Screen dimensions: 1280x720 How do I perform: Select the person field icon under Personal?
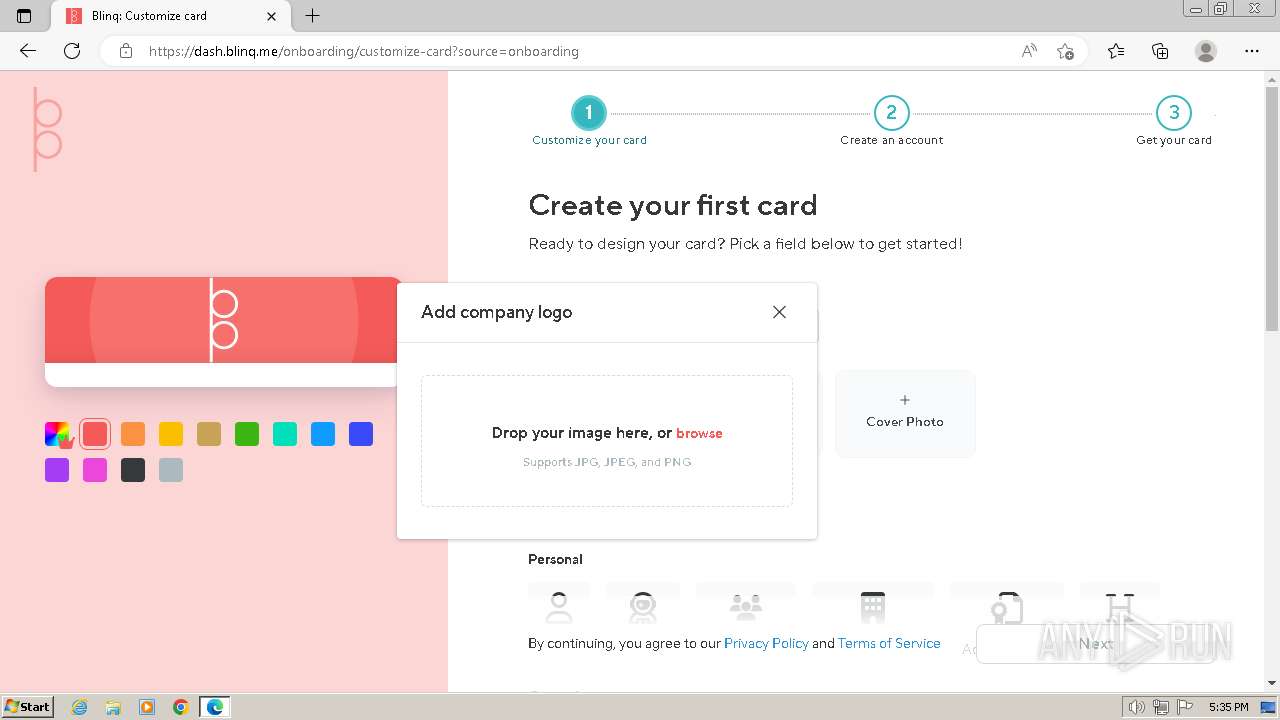(559, 607)
